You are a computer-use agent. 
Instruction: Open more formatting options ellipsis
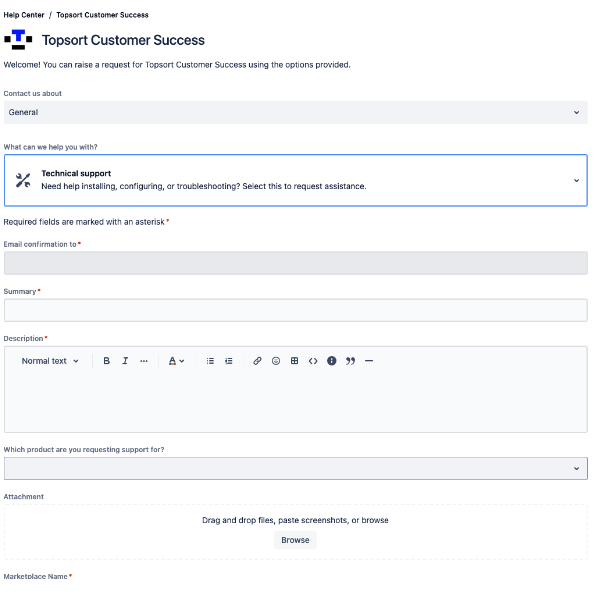coord(144,361)
